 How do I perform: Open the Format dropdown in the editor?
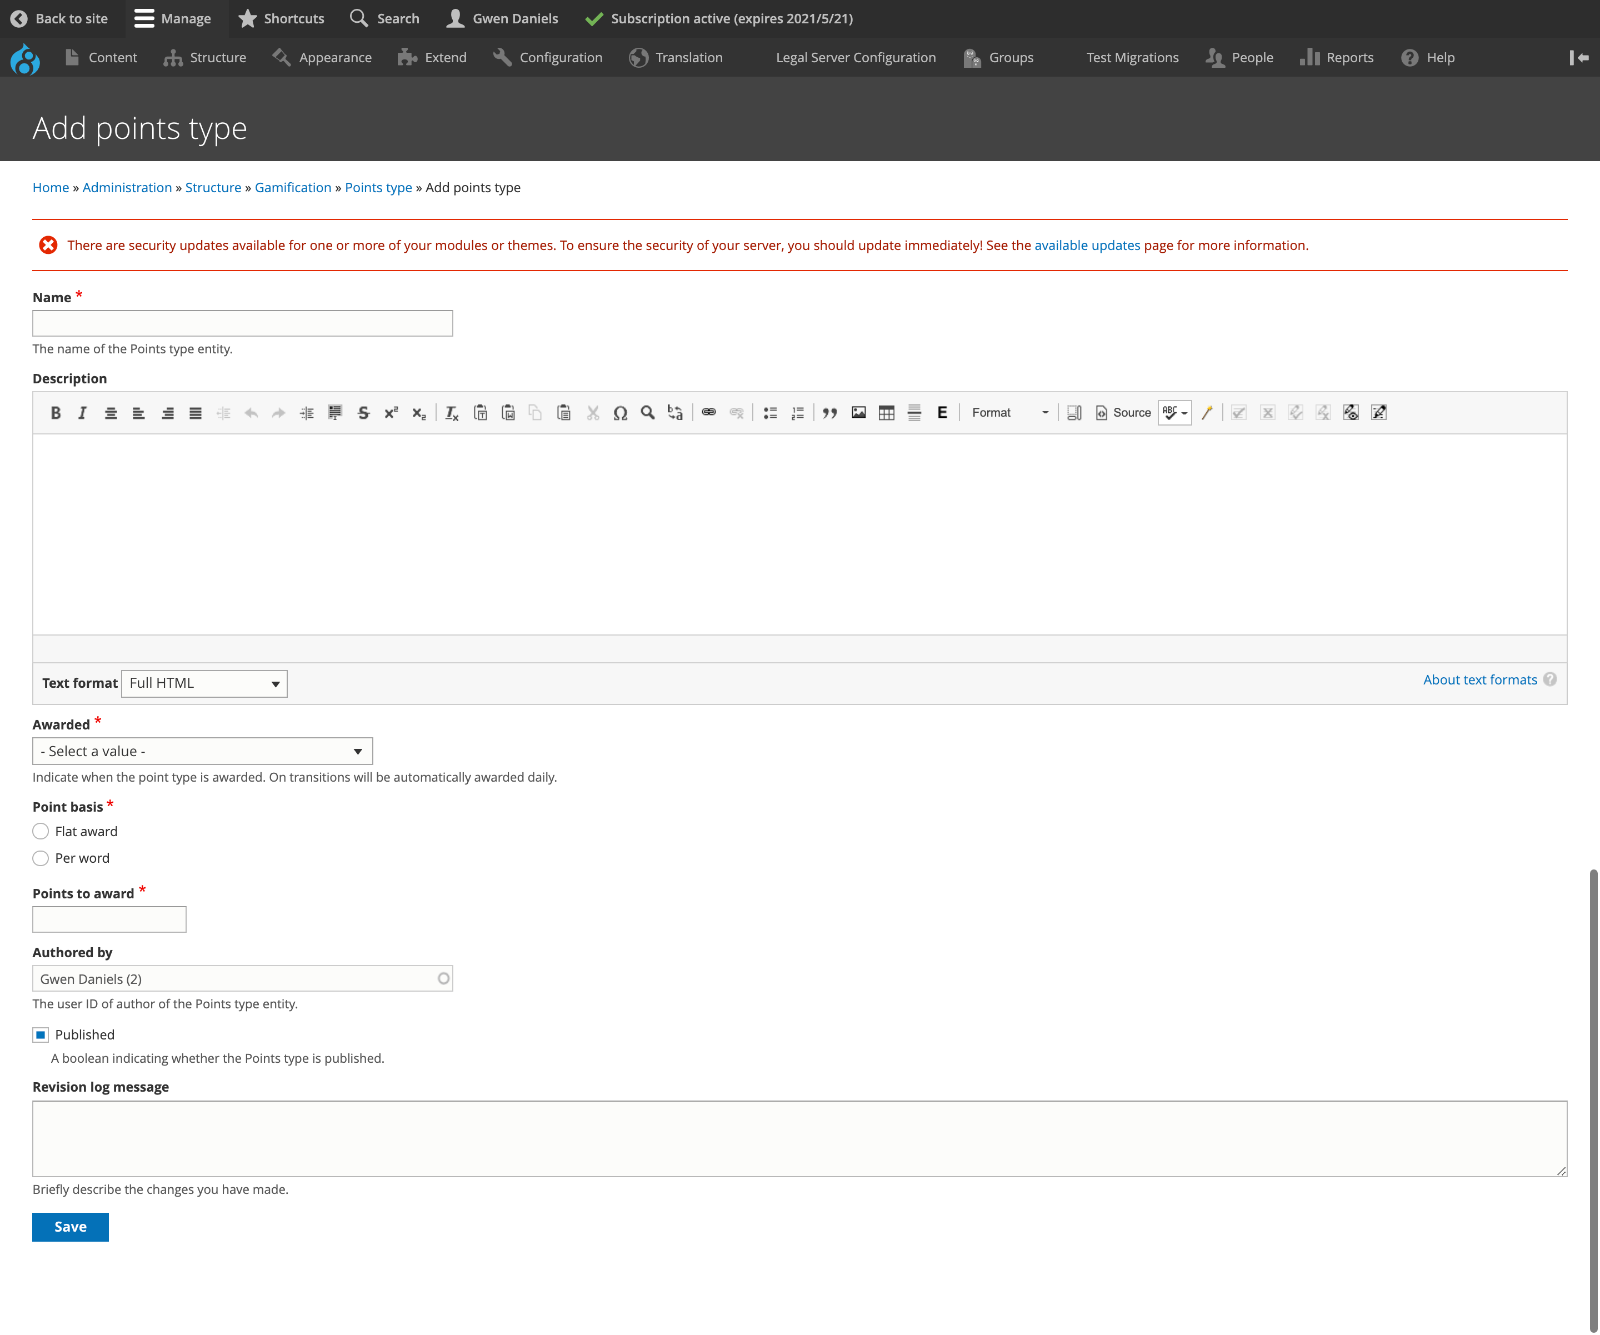click(1010, 413)
